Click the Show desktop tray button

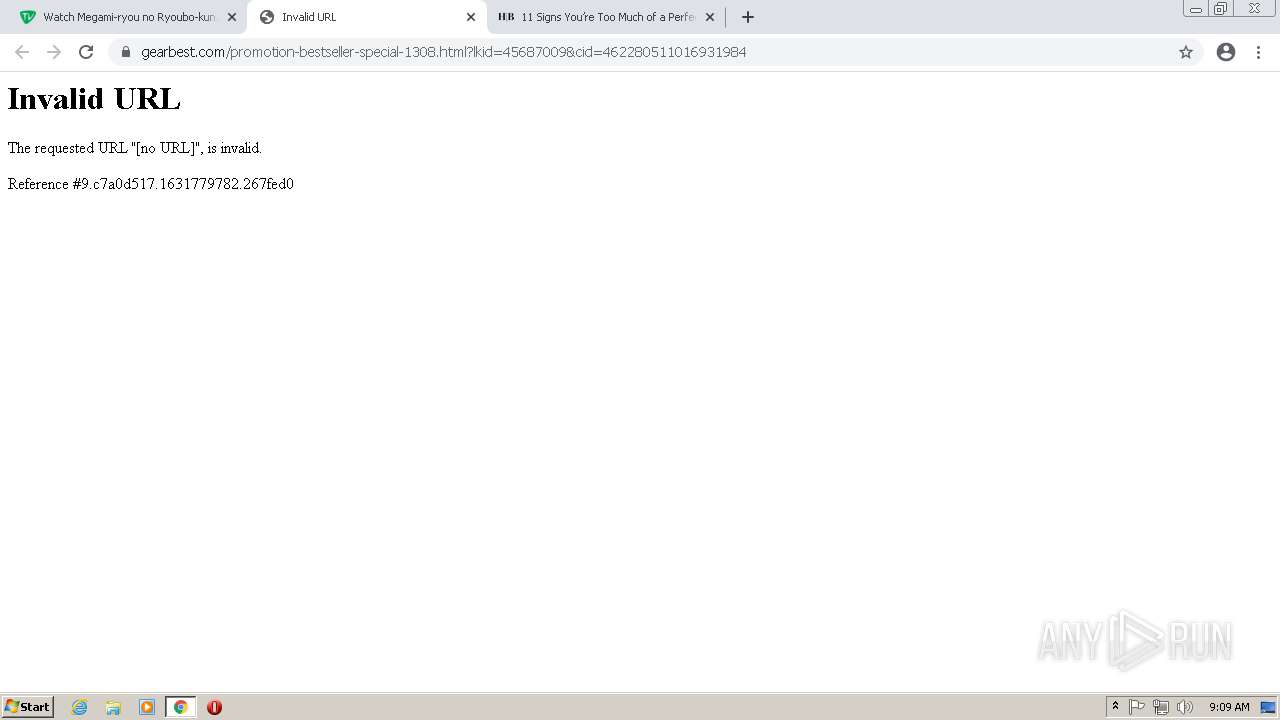[x=1269, y=707]
